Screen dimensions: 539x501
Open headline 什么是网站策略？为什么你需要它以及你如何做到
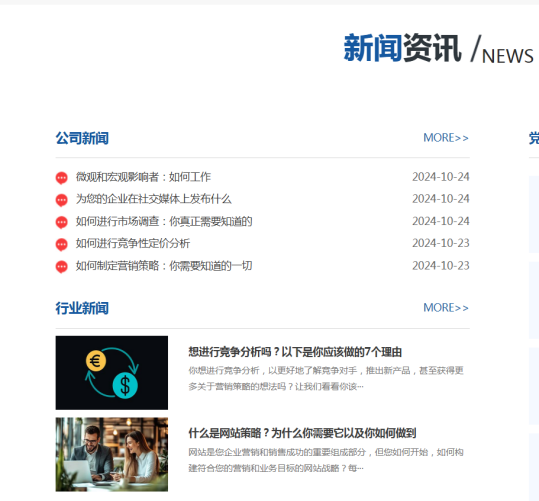pyautogui.click(x=302, y=433)
